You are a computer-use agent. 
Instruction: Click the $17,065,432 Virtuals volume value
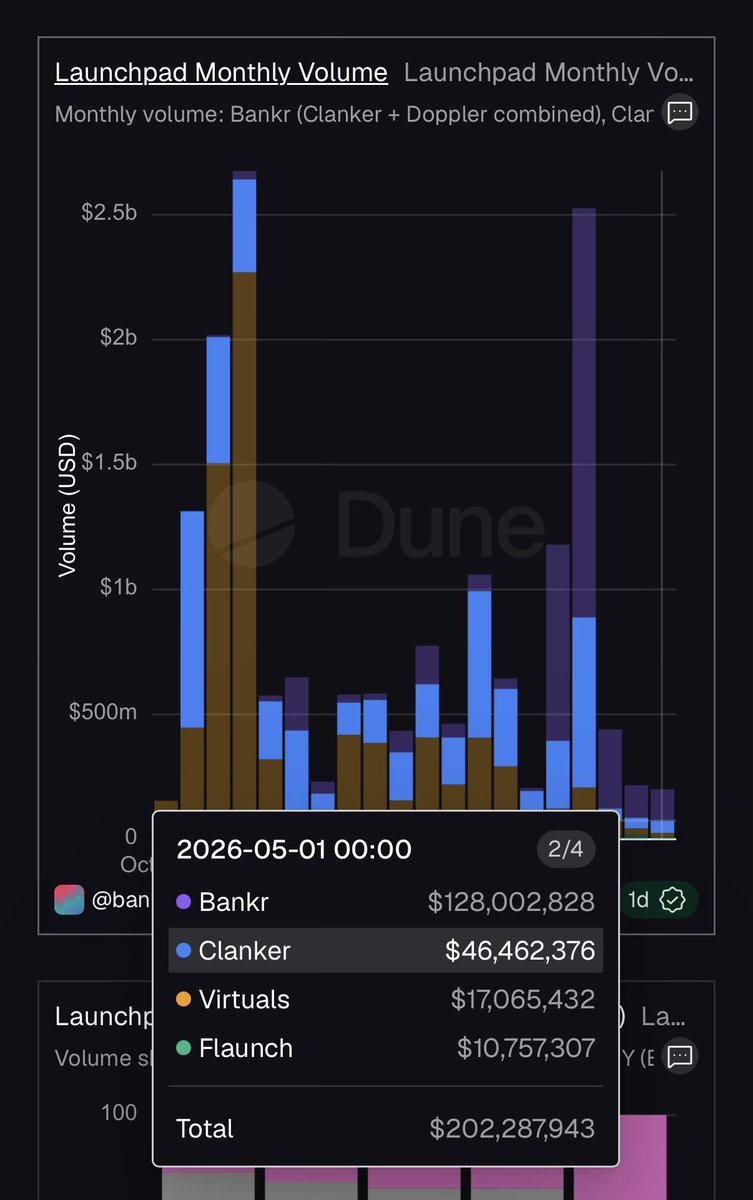[523, 1000]
